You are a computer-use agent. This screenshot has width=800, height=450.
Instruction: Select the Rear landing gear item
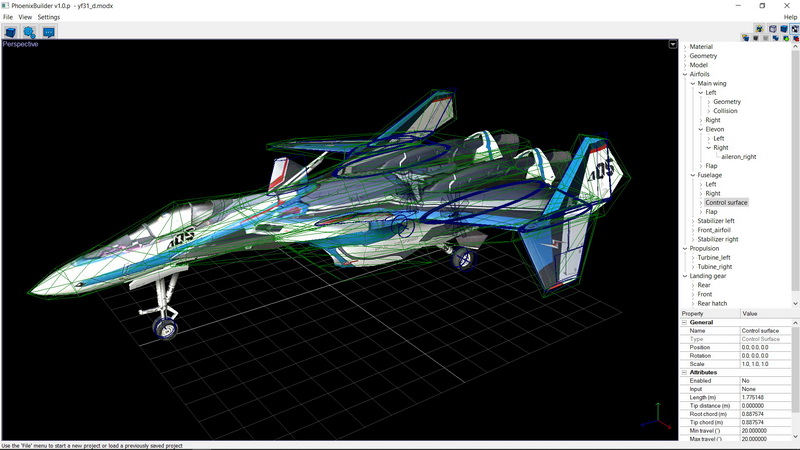pyautogui.click(x=704, y=285)
